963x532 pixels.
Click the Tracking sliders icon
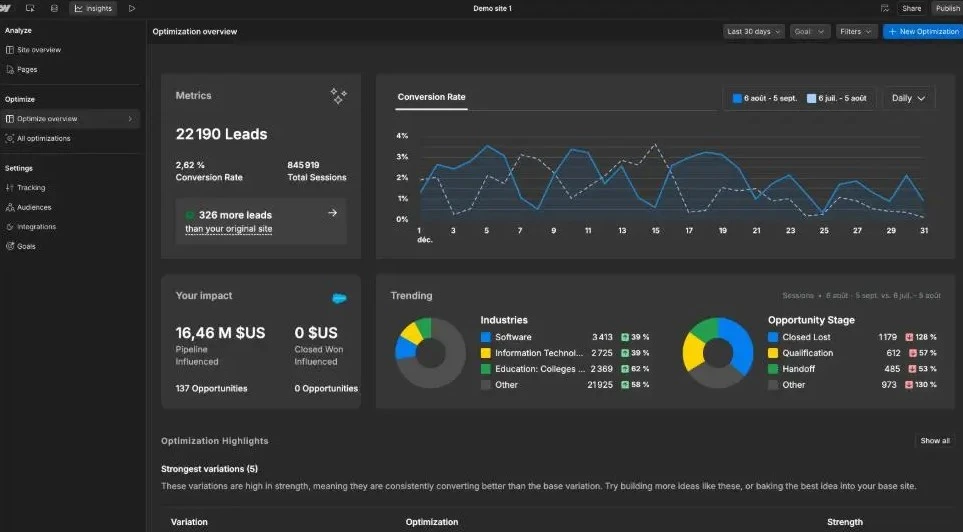pyautogui.click(x=9, y=187)
